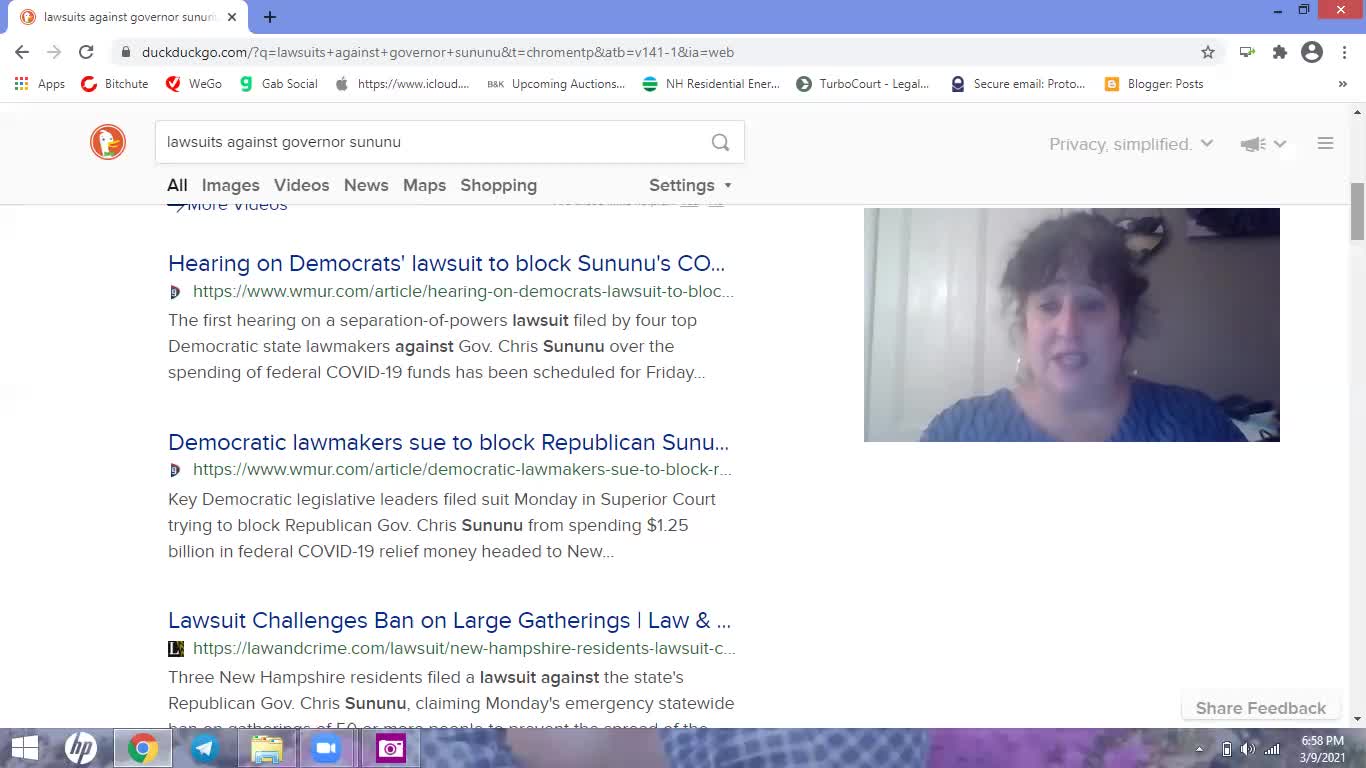Open the Chrome profile avatar
The image size is (1366, 768).
pyautogui.click(x=1312, y=52)
